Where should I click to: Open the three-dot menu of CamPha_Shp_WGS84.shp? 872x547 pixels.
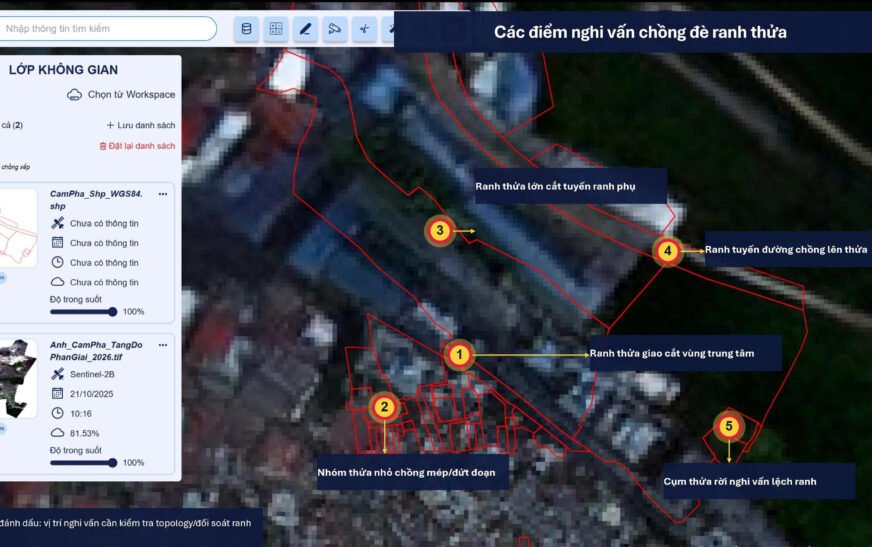point(163,194)
